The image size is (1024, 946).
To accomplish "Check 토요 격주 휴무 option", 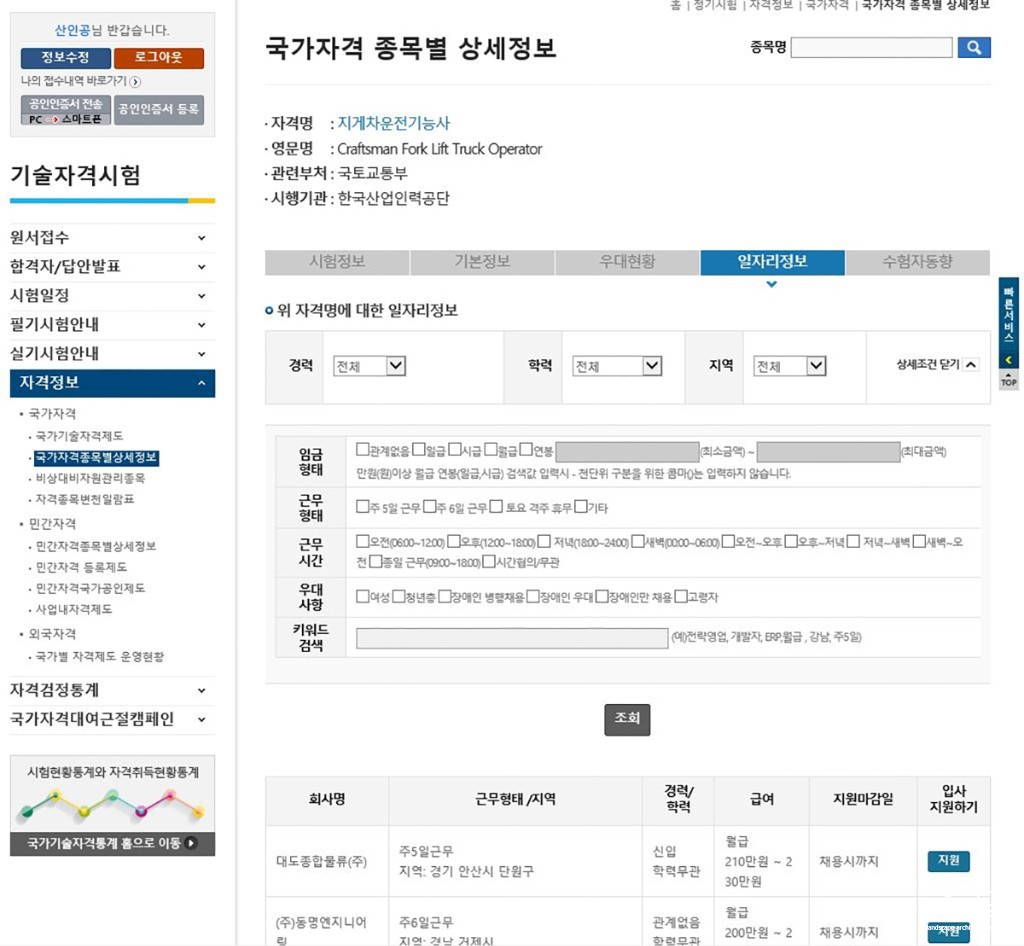I will click(x=496, y=507).
